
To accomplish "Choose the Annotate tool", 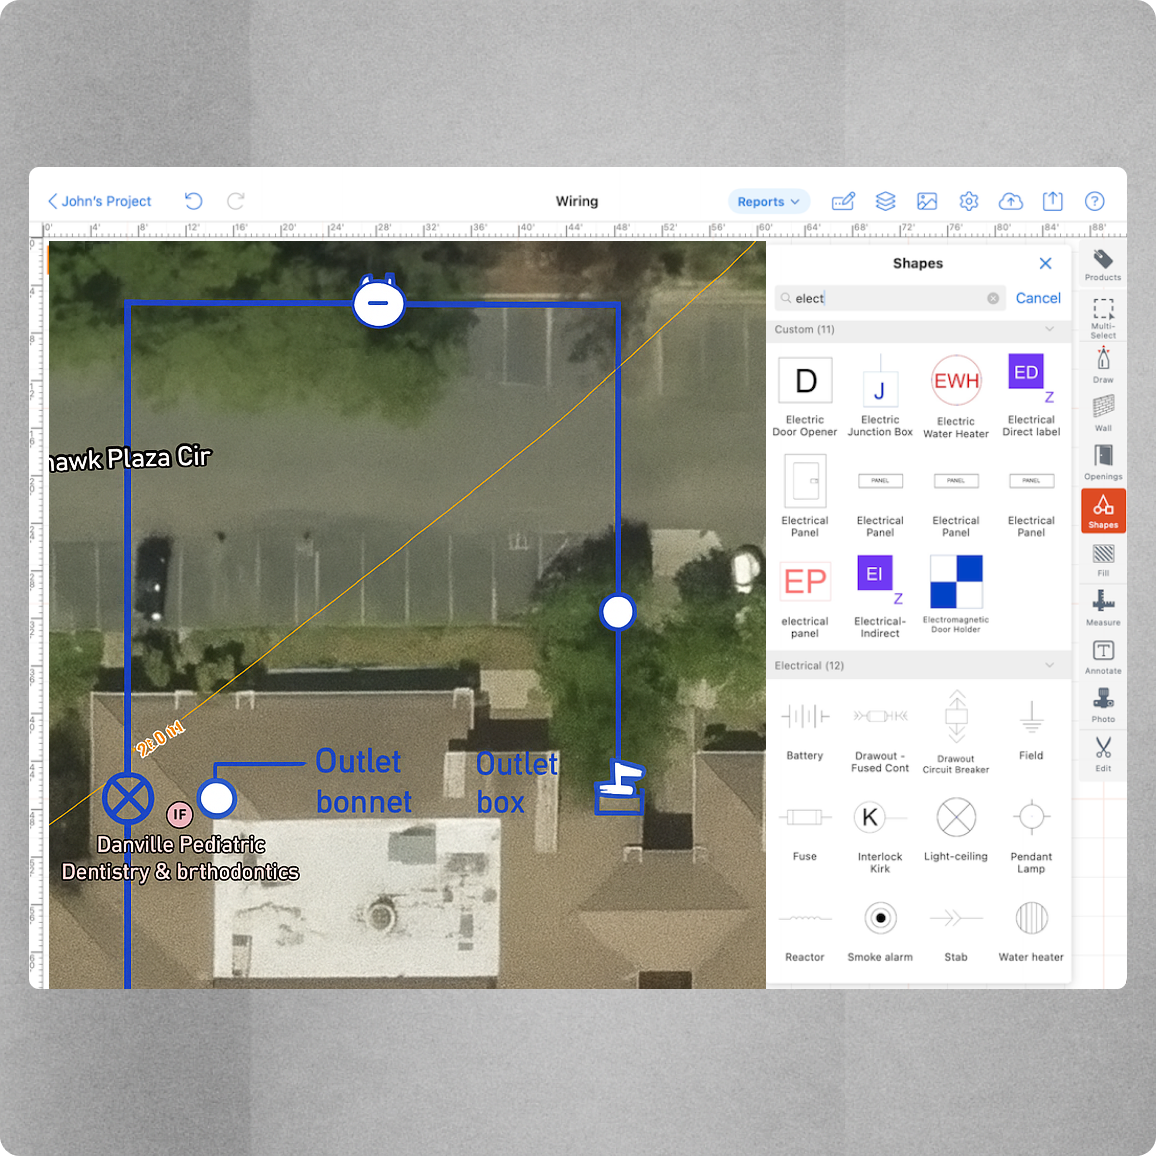I will 1102,657.
